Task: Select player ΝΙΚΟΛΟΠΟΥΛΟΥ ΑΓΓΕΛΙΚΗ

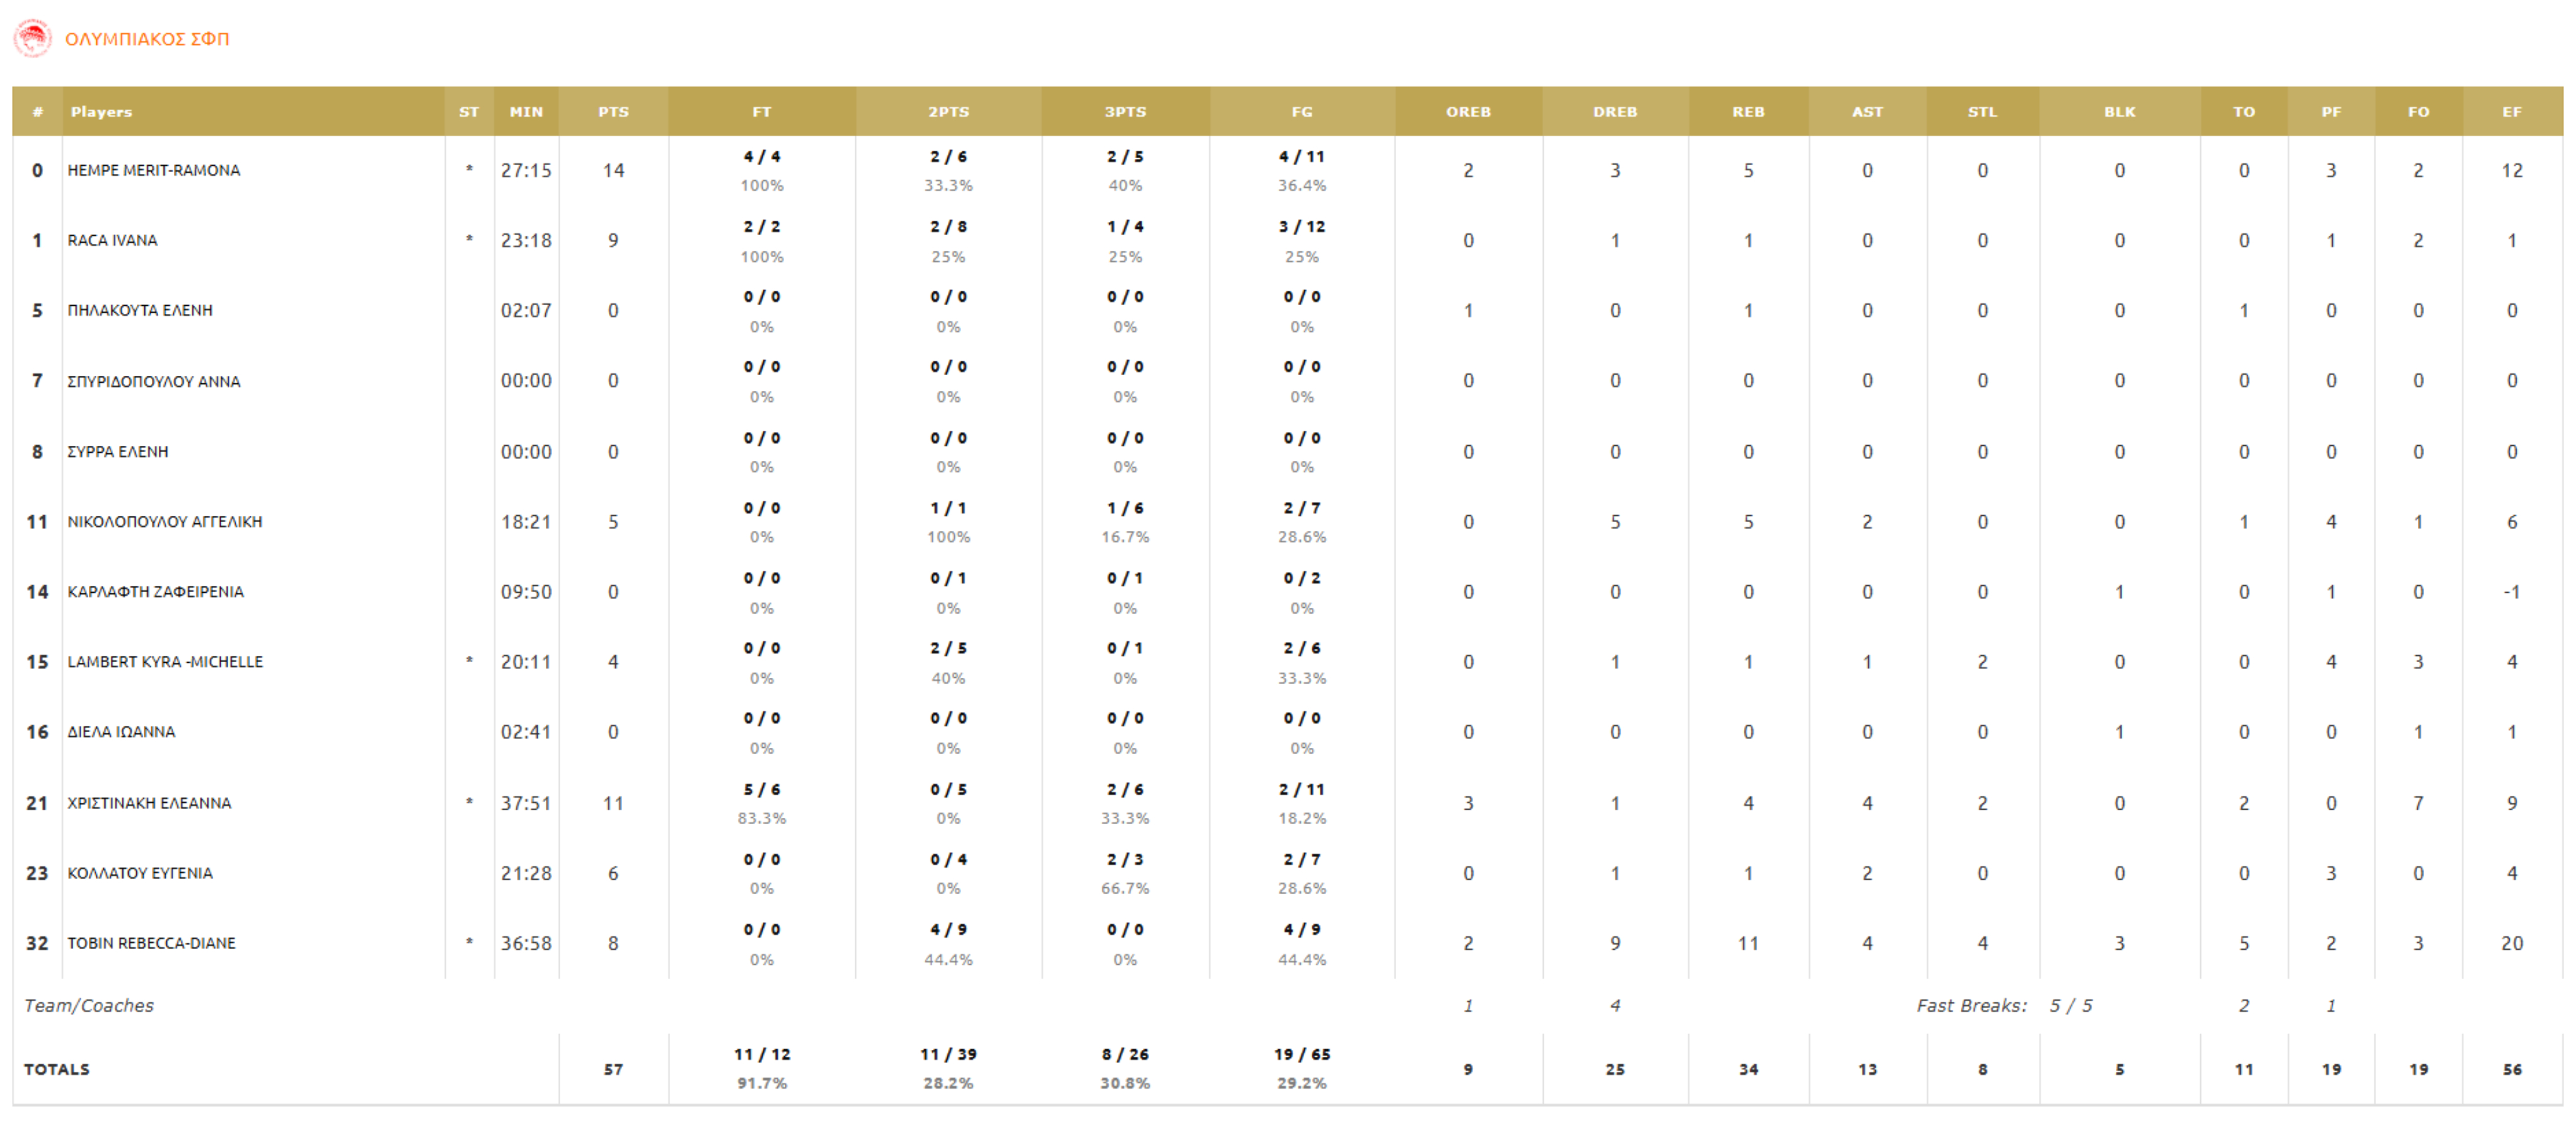Action: (164, 522)
